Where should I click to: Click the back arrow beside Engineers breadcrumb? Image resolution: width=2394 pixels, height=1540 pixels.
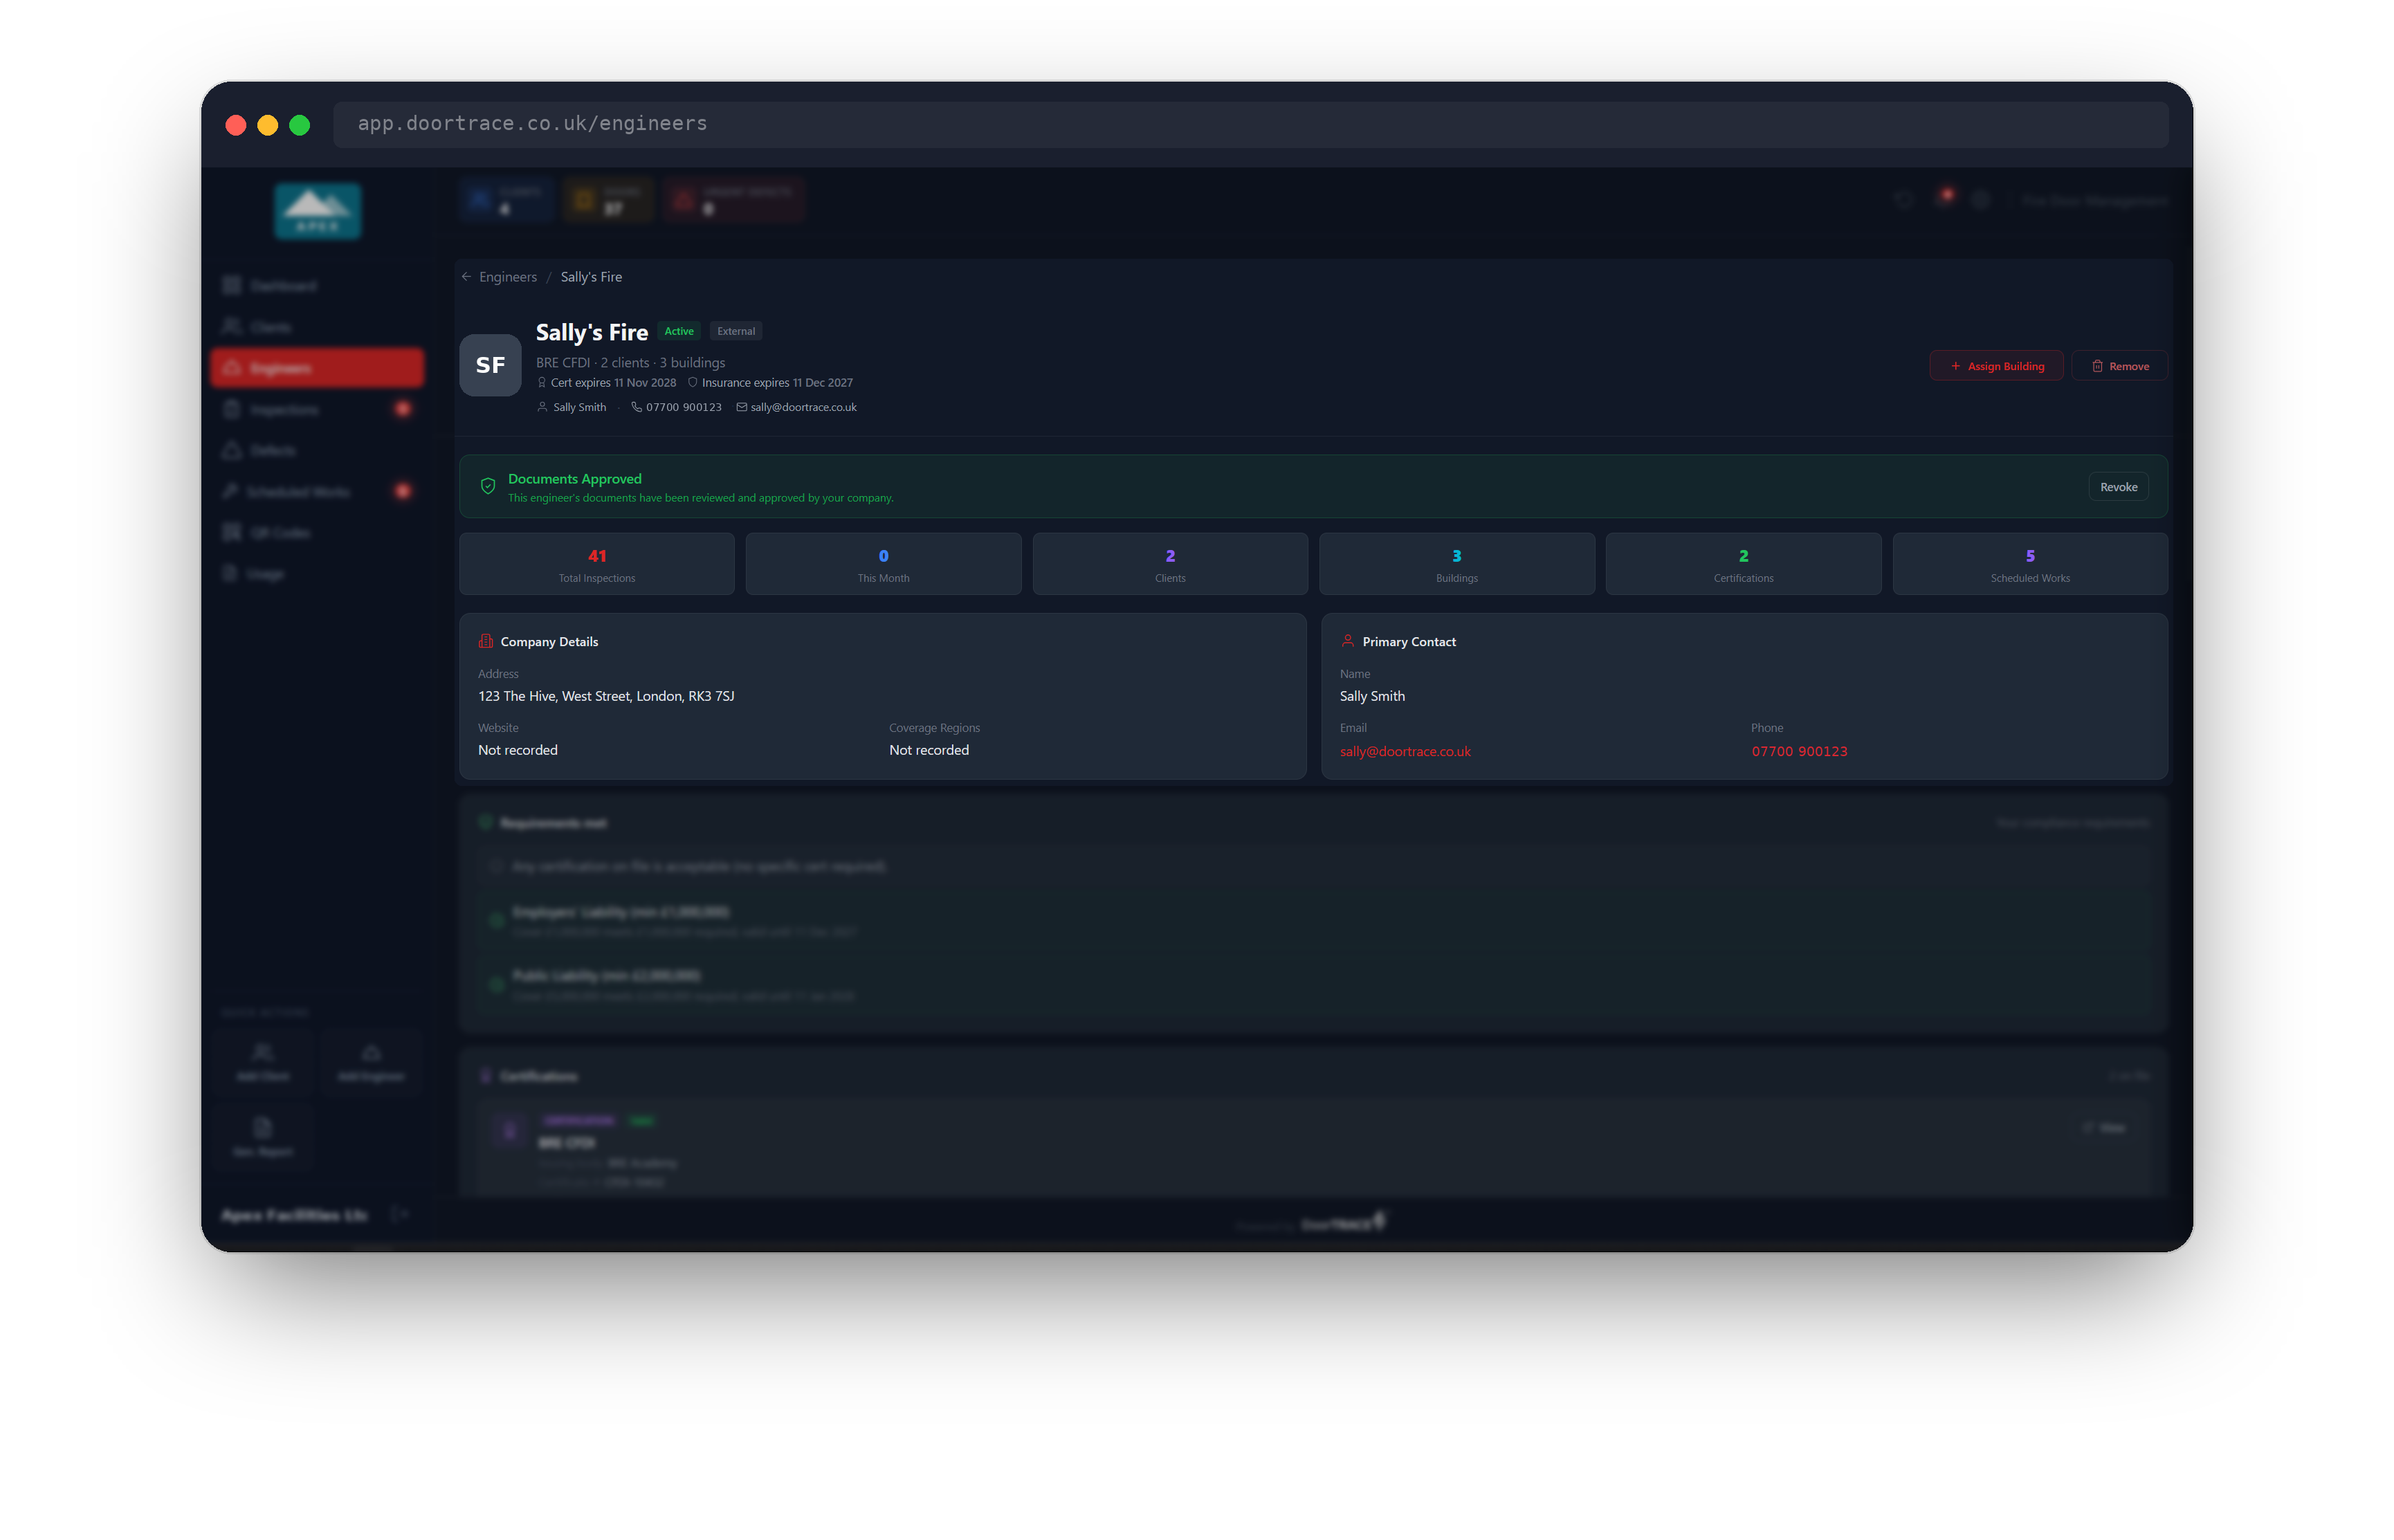coord(466,277)
